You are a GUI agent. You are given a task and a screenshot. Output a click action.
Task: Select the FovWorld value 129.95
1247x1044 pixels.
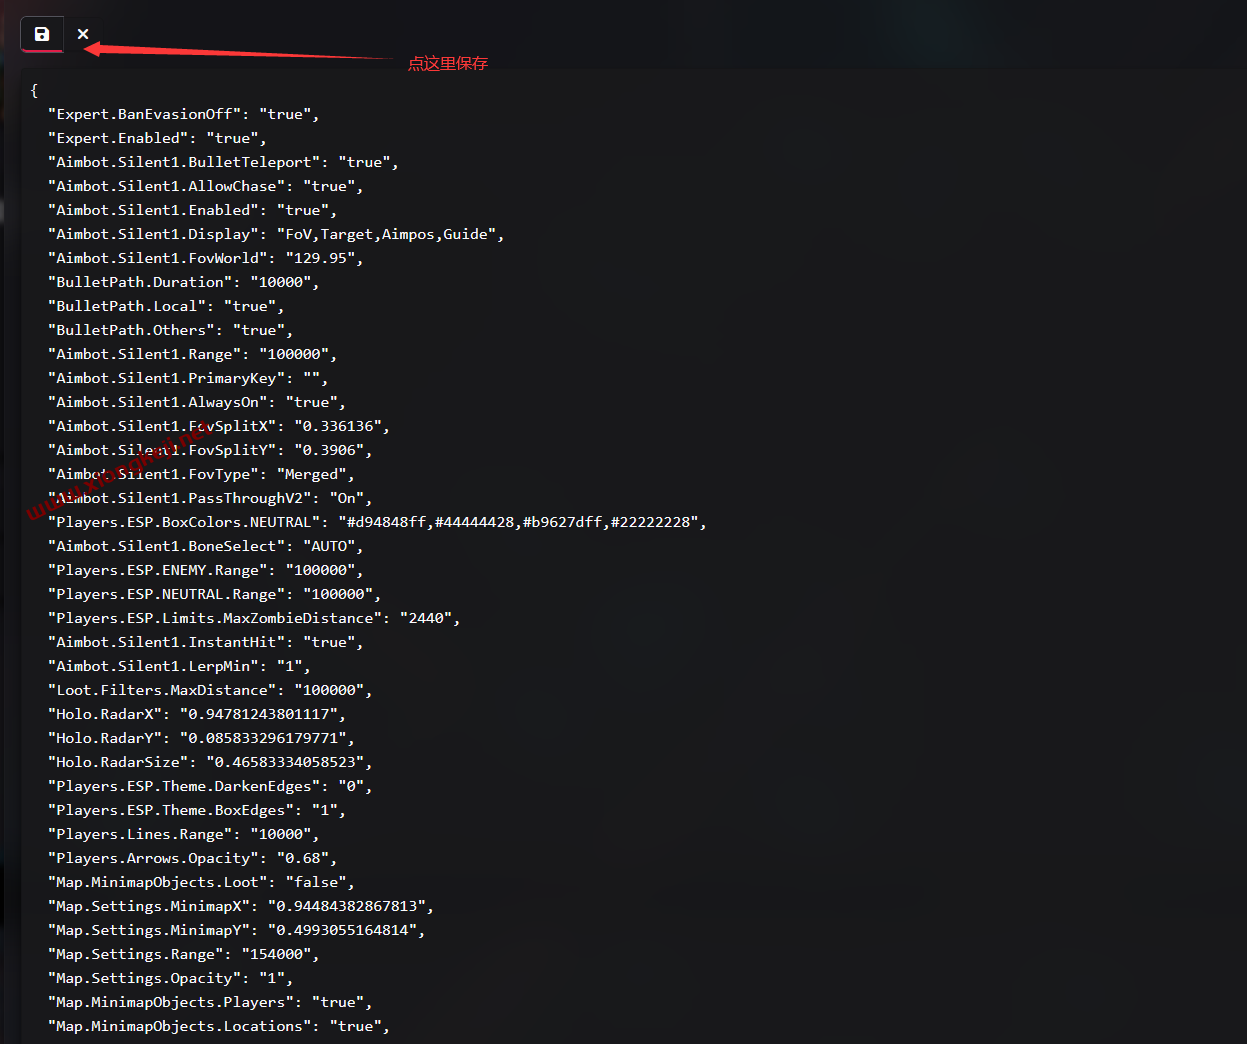pos(320,258)
